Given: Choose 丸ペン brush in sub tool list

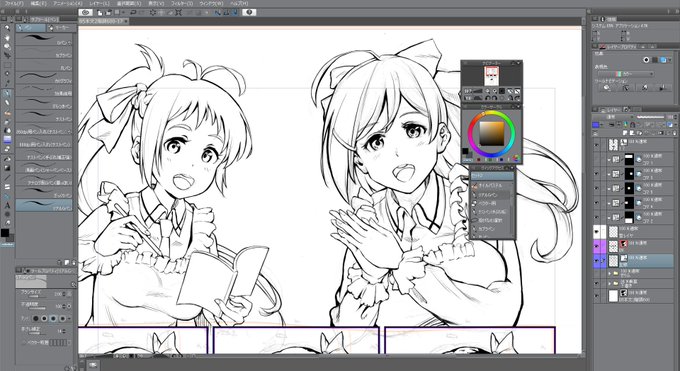Looking at the screenshot, I should [44, 65].
